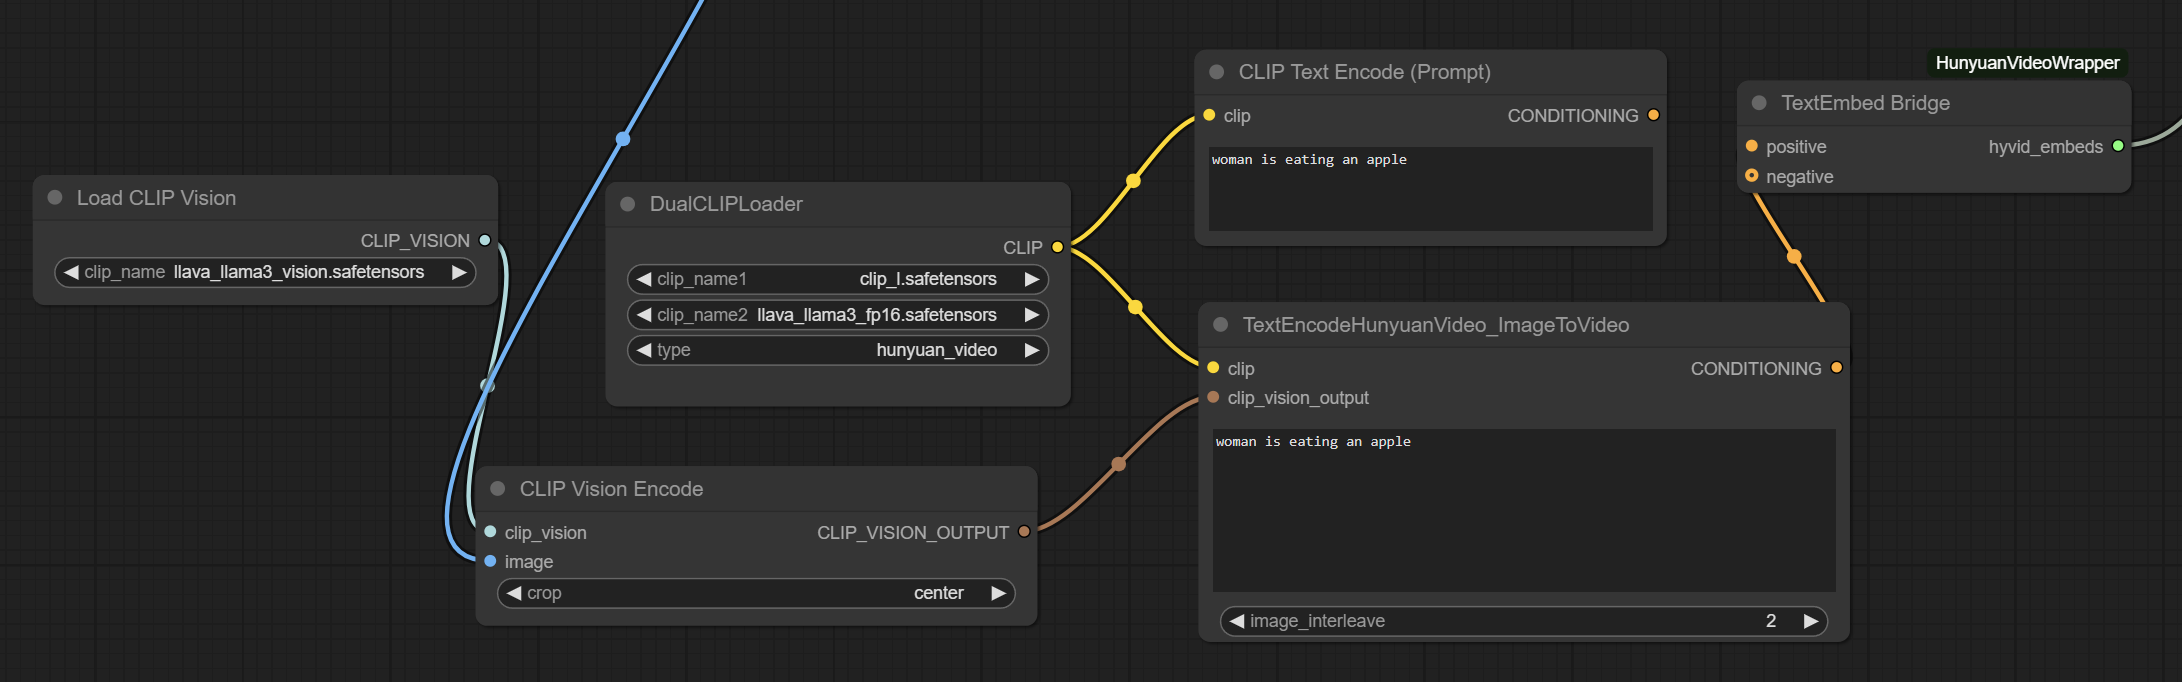This screenshot has height=682, width=2182.
Task: Decrease image_interleave value with left arrow
Action: pos(1237,621)
